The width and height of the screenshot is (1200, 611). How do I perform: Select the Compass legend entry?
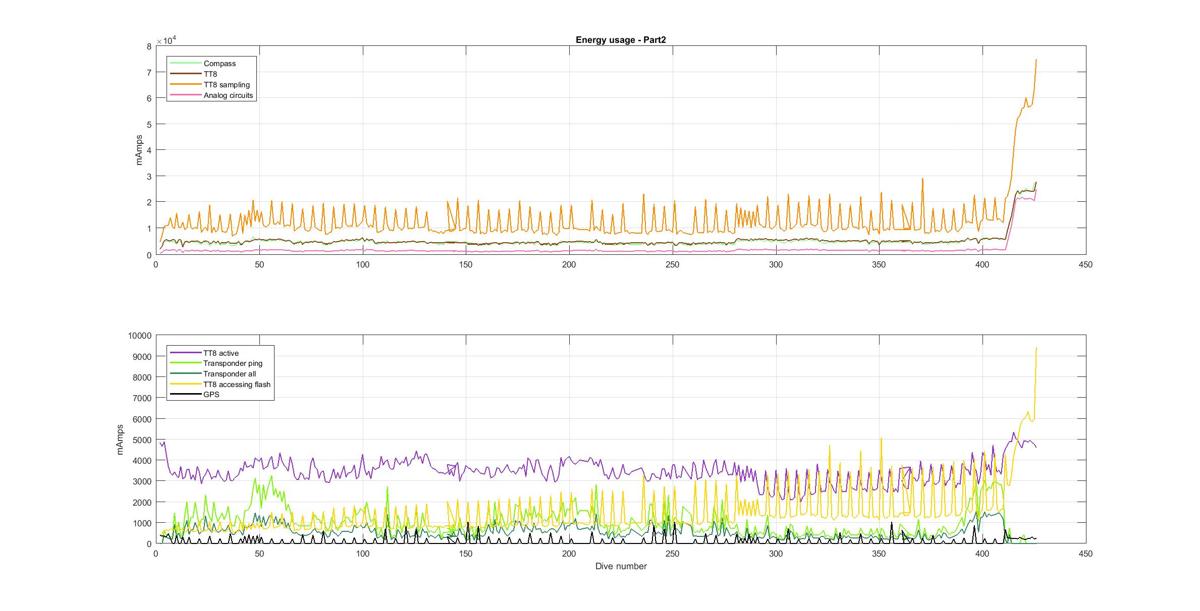coord(201,63)
